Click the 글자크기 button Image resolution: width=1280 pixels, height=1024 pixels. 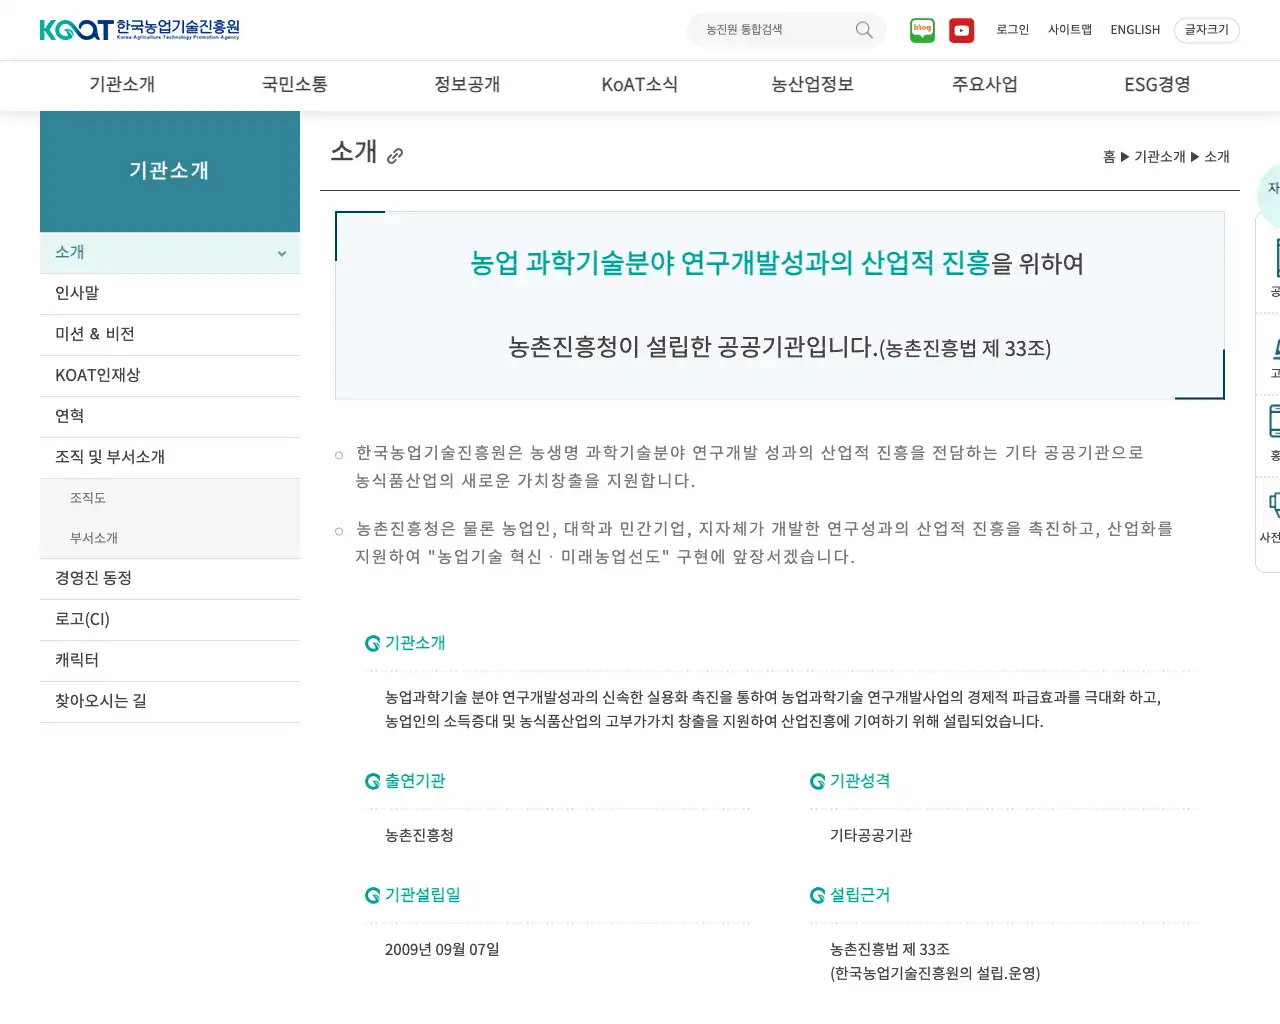tap(1207, 30)
